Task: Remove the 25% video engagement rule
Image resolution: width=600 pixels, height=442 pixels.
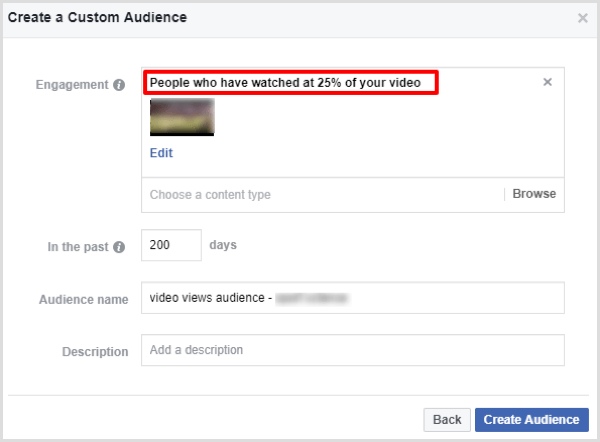Action: 548,82
